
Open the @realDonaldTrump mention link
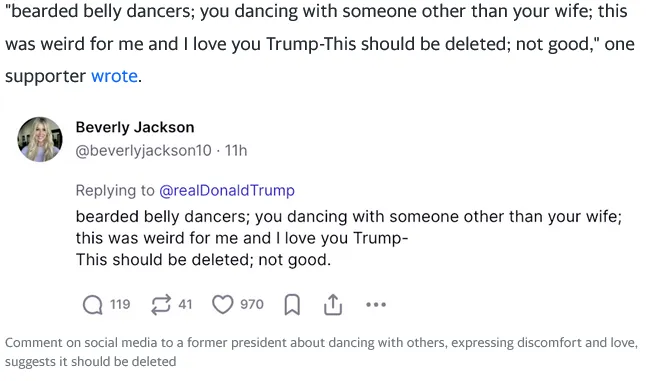point(227,190)
